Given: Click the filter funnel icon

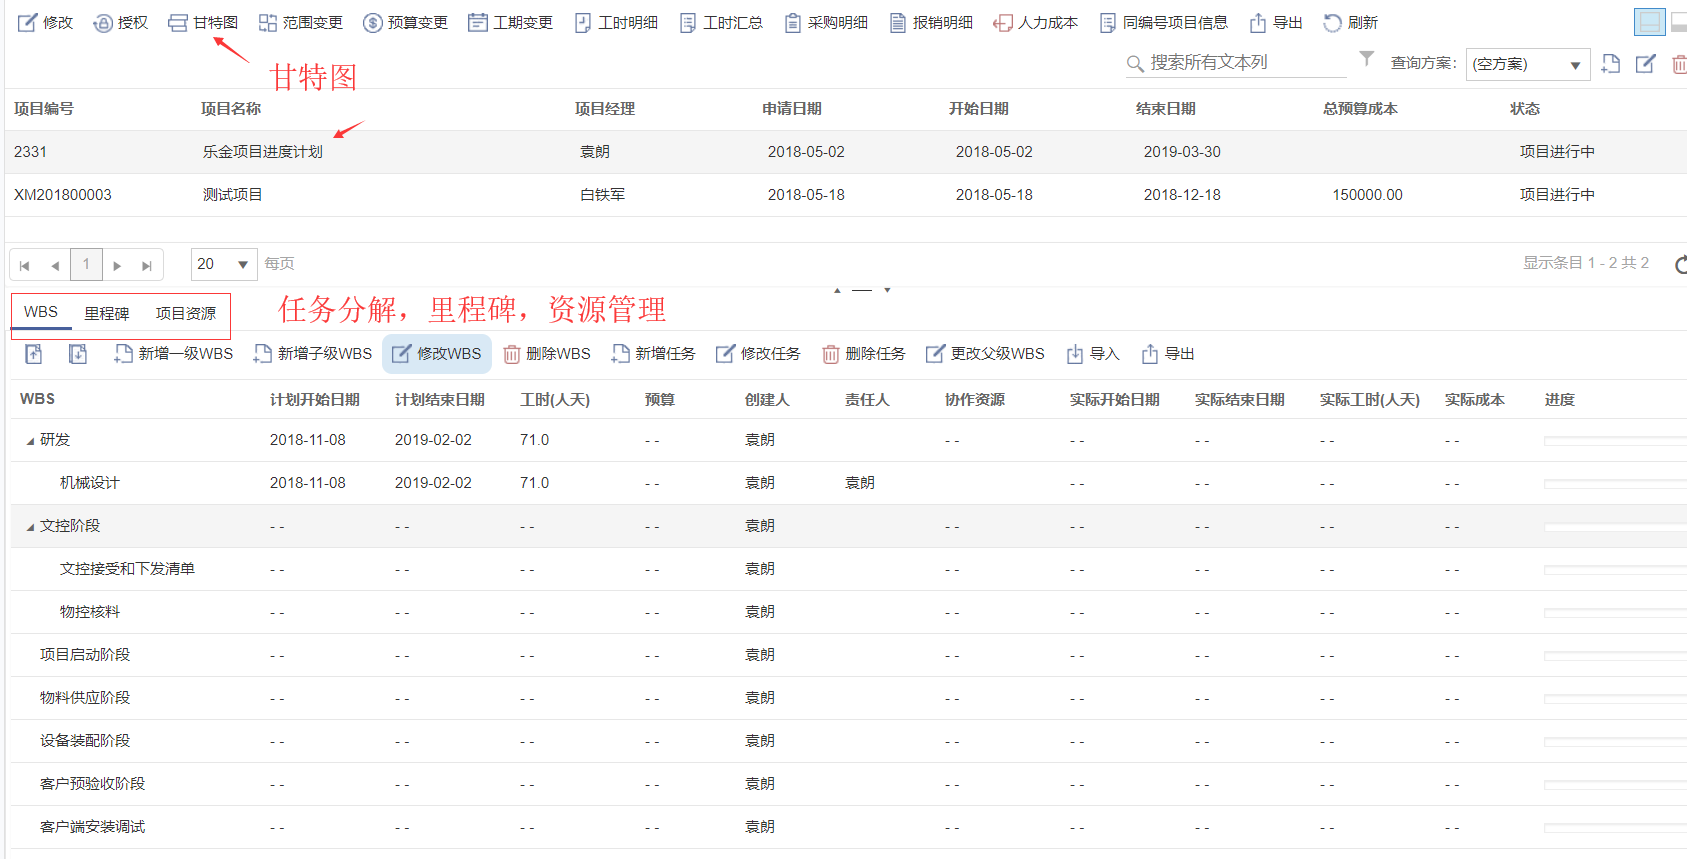Looking at the screenshot, I should click(x=1366, y=59).
